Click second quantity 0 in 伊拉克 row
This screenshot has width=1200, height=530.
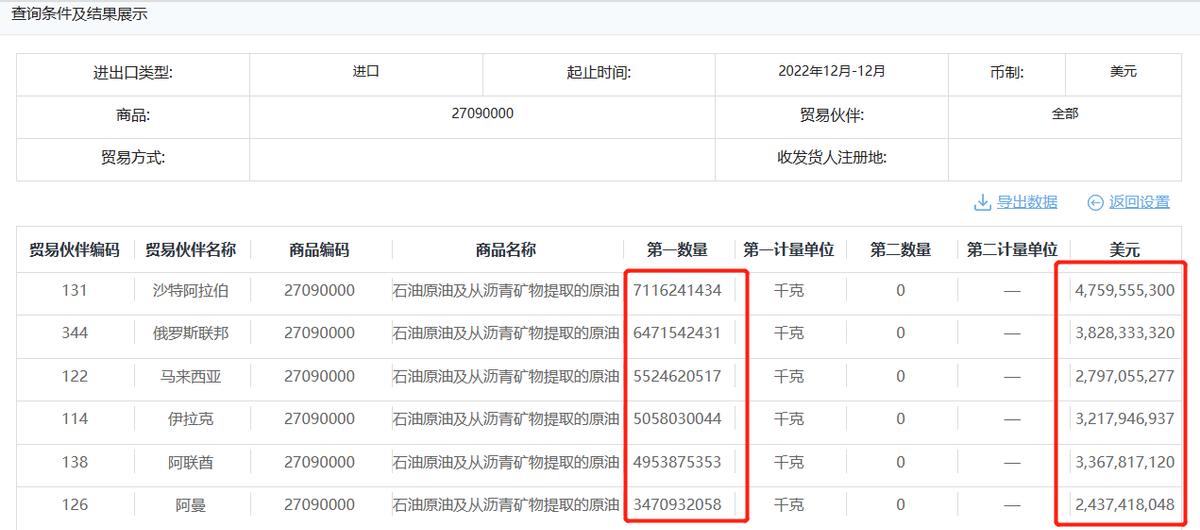[x=900, y=419]
